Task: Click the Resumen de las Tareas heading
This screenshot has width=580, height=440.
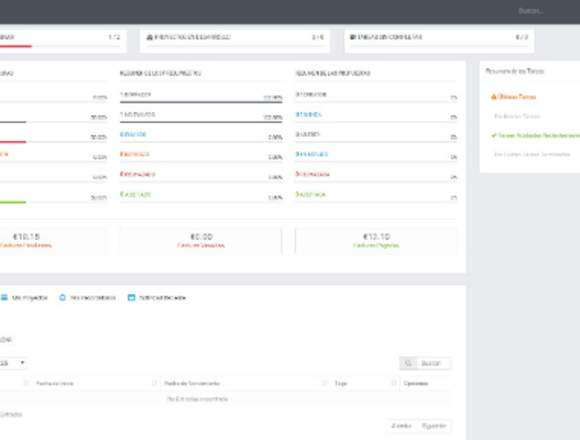Action: click(x=515, y=71)
